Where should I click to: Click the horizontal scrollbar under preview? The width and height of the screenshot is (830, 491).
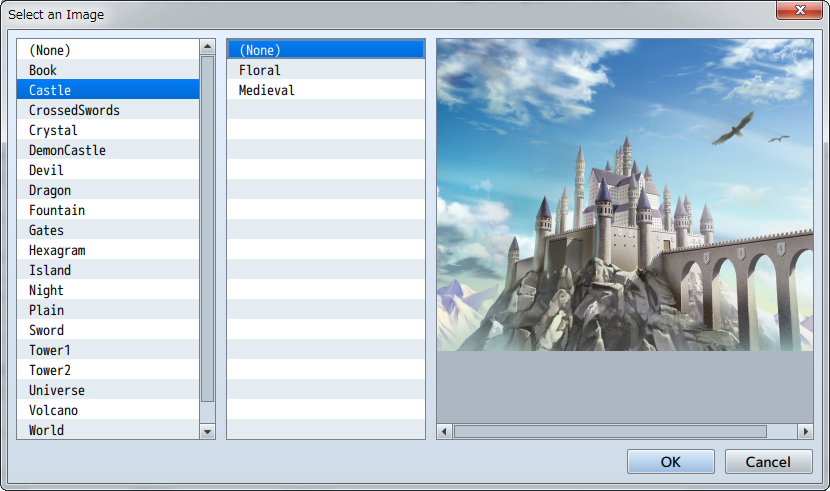click(x=610, y=431)
